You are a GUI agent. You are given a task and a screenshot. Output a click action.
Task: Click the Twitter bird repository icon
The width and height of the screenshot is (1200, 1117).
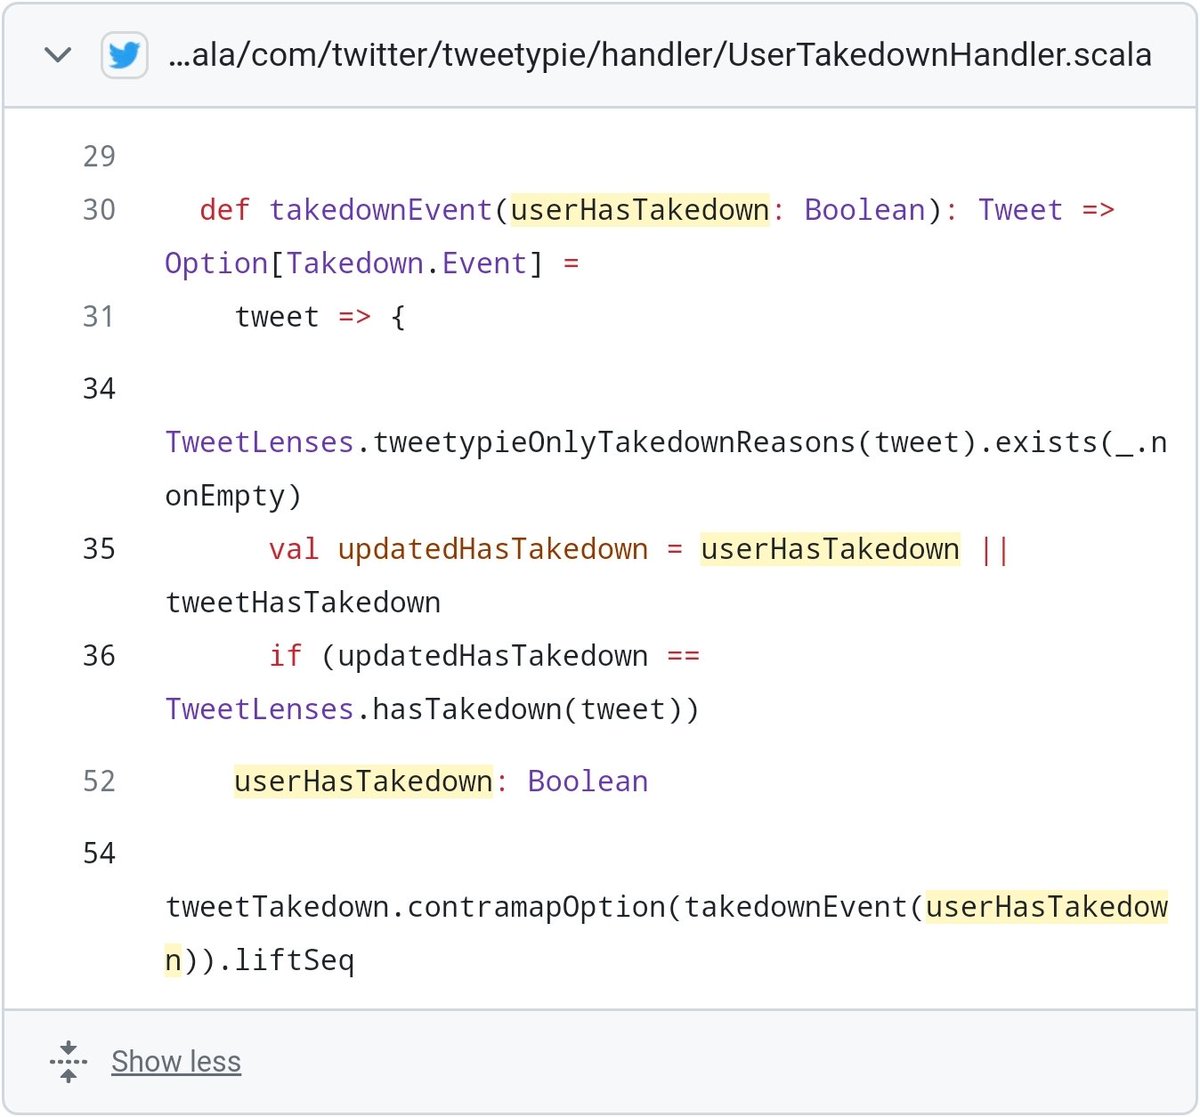[124, 55]
